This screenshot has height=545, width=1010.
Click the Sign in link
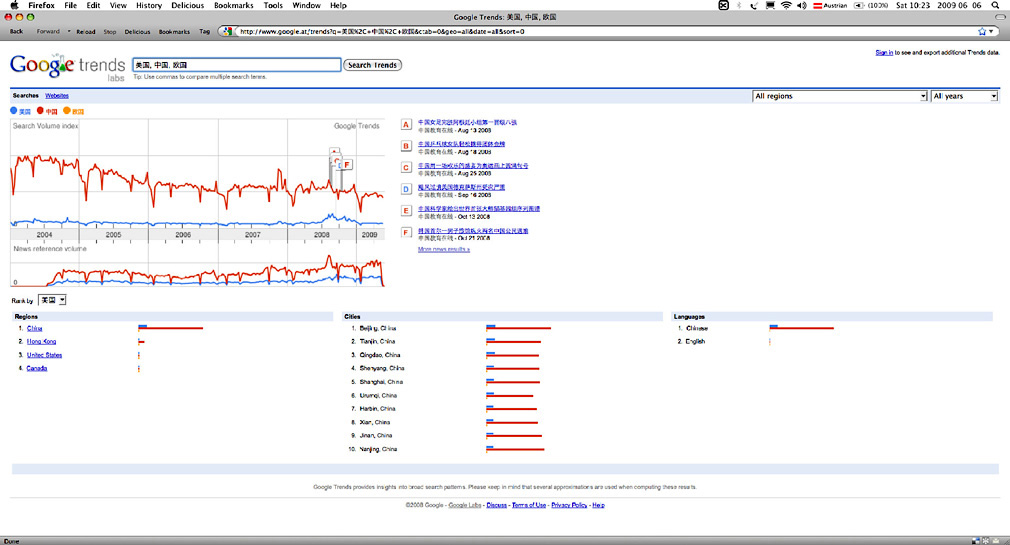pyautogui.click(x=884, y=52)
